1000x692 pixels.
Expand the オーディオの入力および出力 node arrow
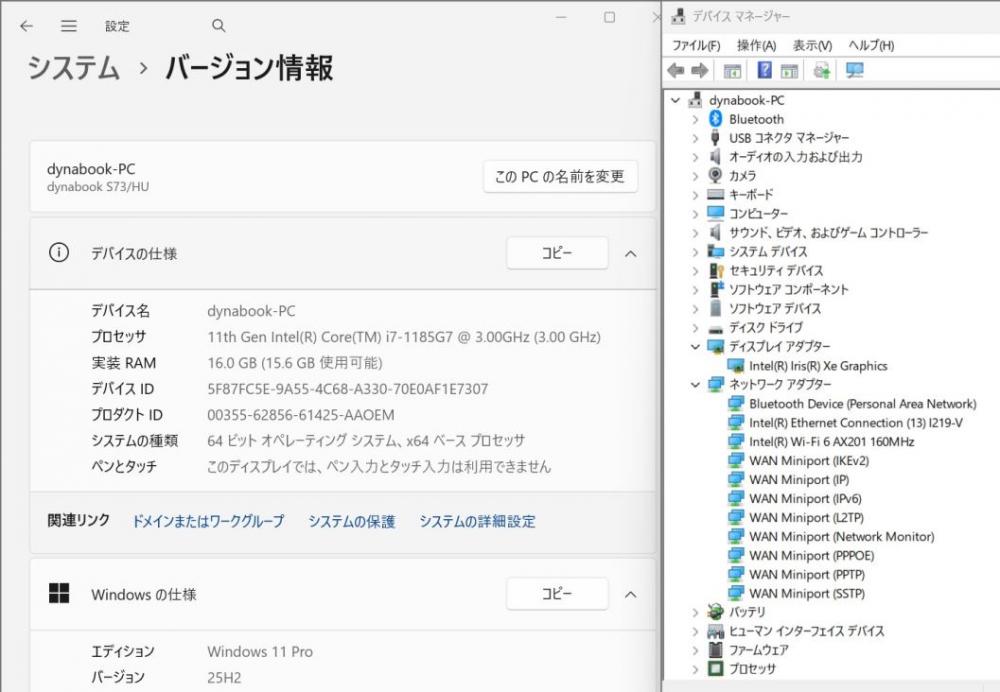696,157
